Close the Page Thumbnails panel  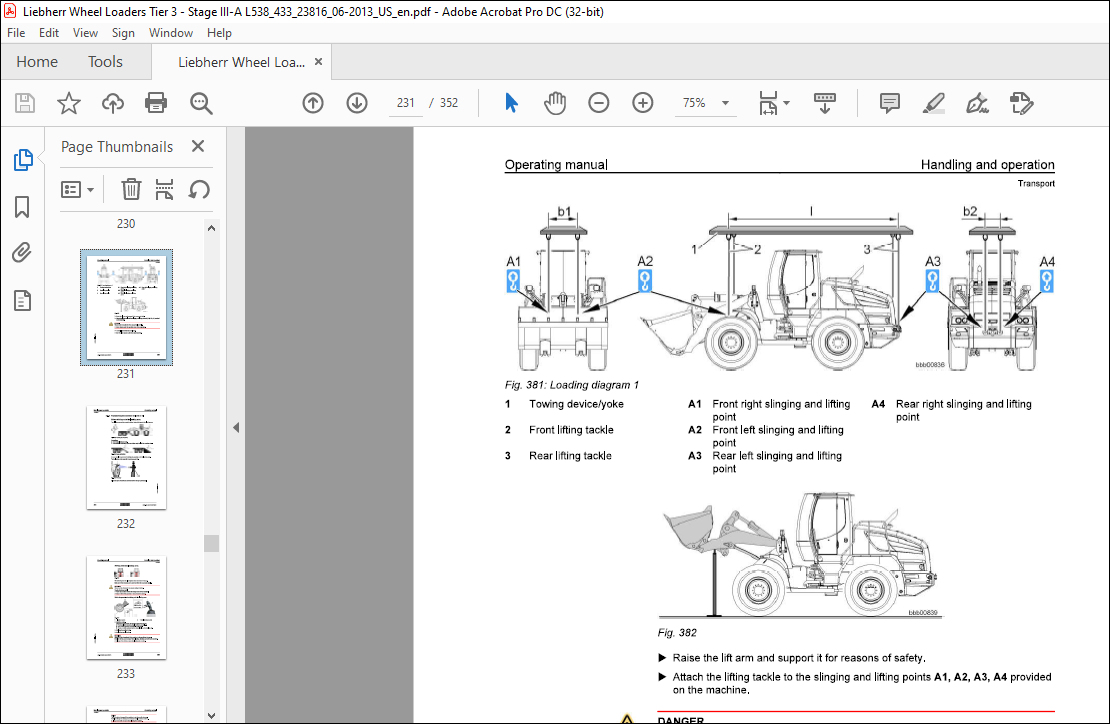tap(198, 146)
